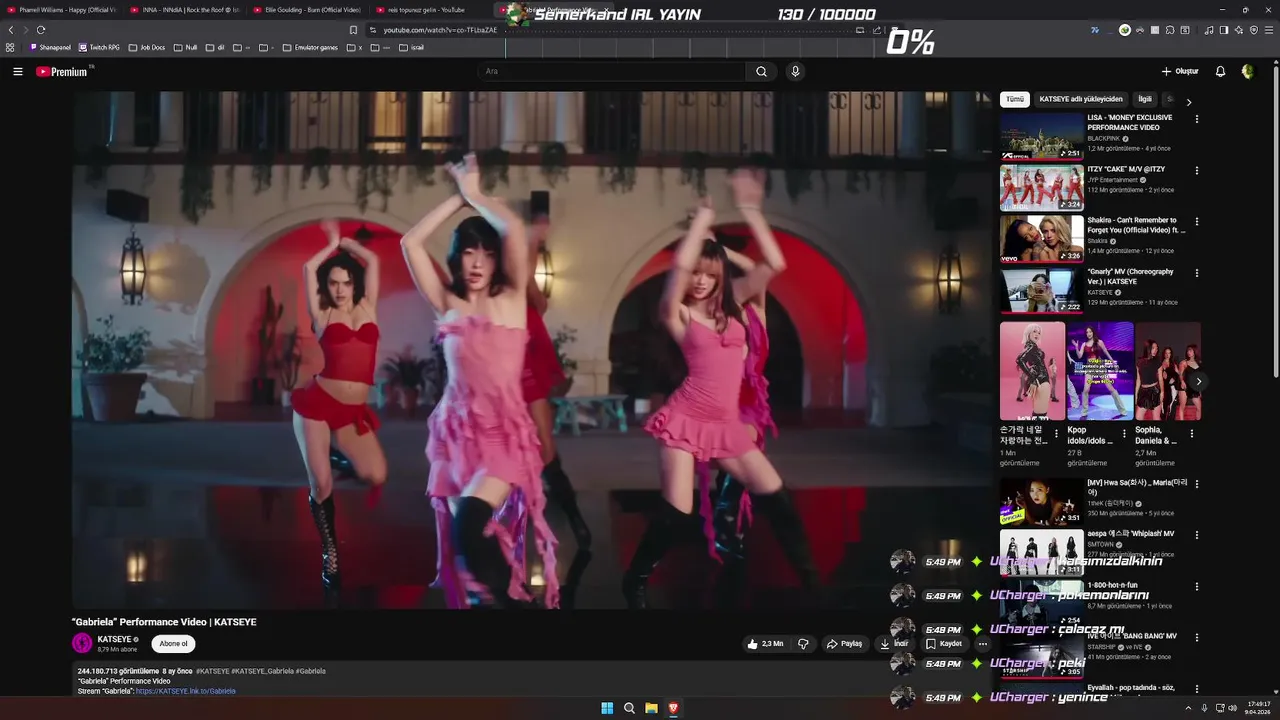Open the YouTube hamburger guide menu
The image size is (1280, 720).
click(17, 71)
